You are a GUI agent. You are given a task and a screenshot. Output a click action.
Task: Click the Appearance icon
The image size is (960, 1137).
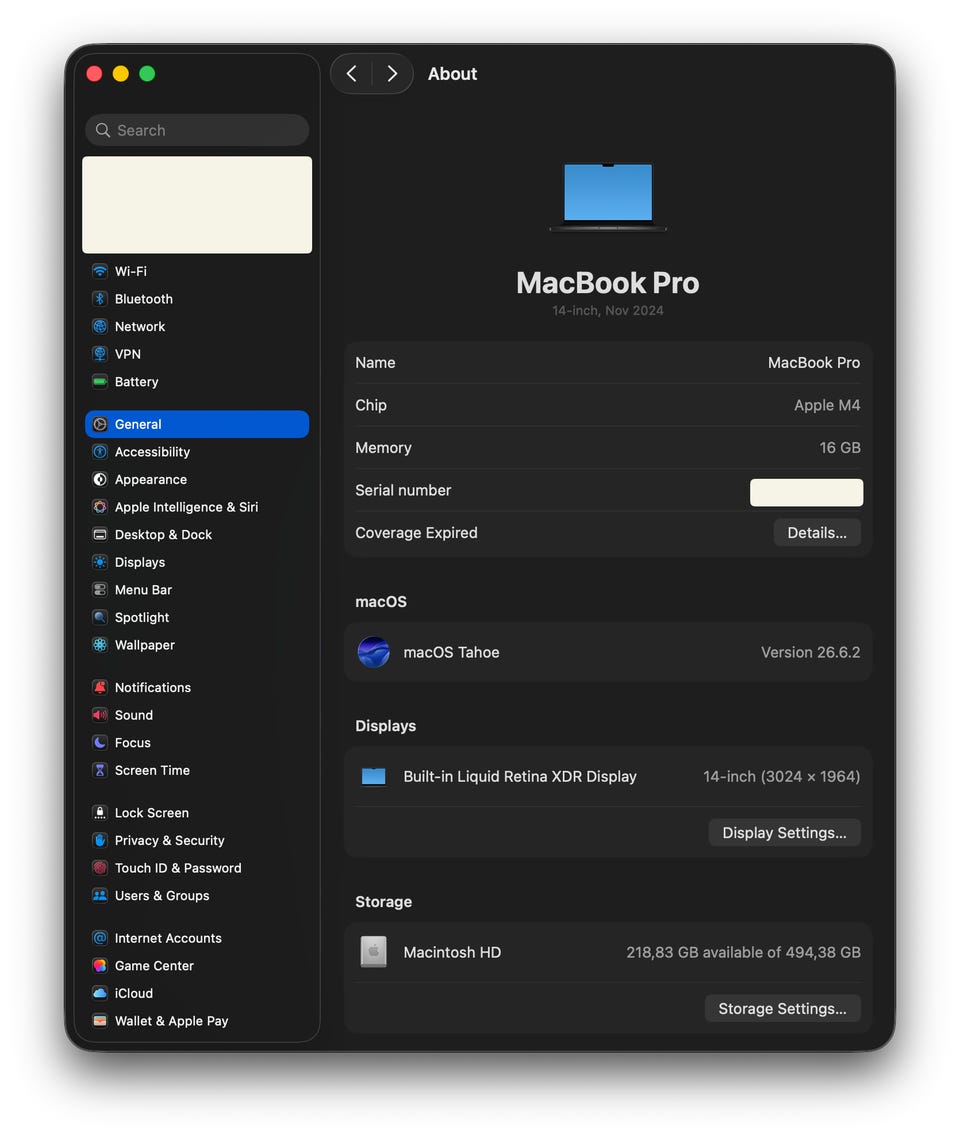(x=100, y=479)
